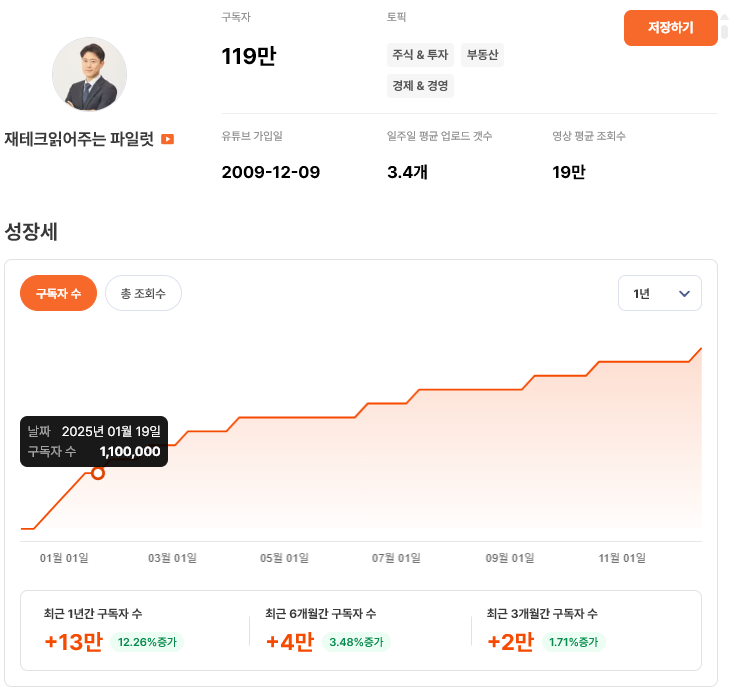
Task: Click the chevron arrow in the period selector
Action: [x=685, y=293]
